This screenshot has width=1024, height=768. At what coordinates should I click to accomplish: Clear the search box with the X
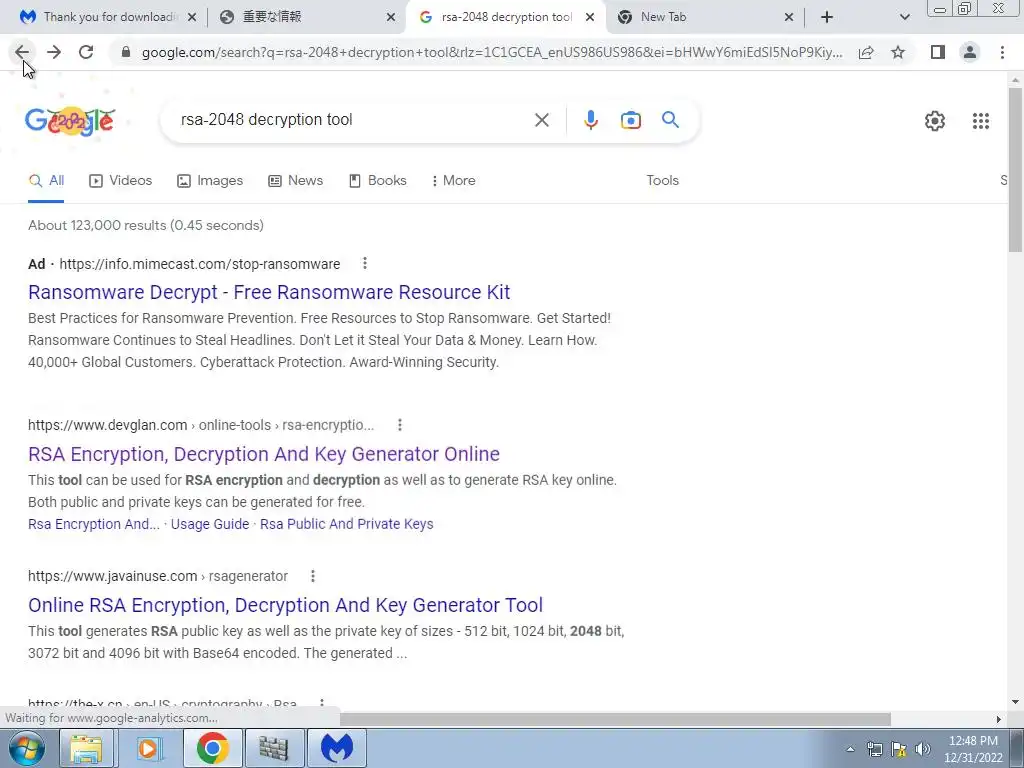coord(541,120)
